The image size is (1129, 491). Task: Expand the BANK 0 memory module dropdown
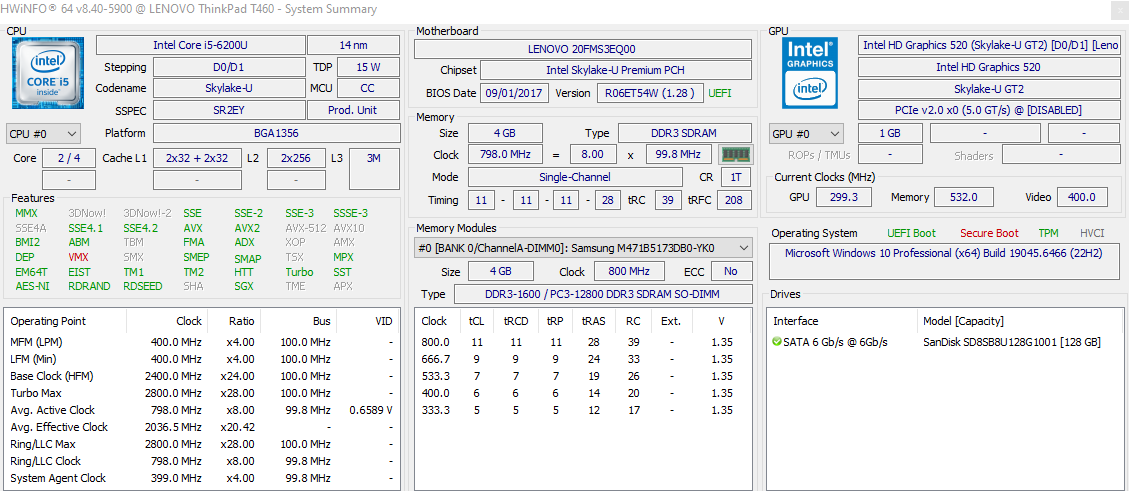pyautogui.click(x=583, y=248)
